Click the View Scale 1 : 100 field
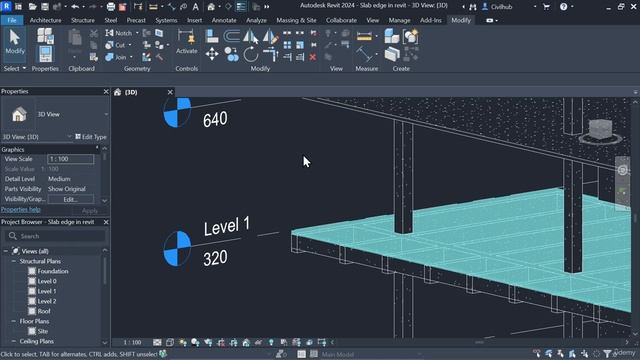640x360 pixels. click(71, 159)
